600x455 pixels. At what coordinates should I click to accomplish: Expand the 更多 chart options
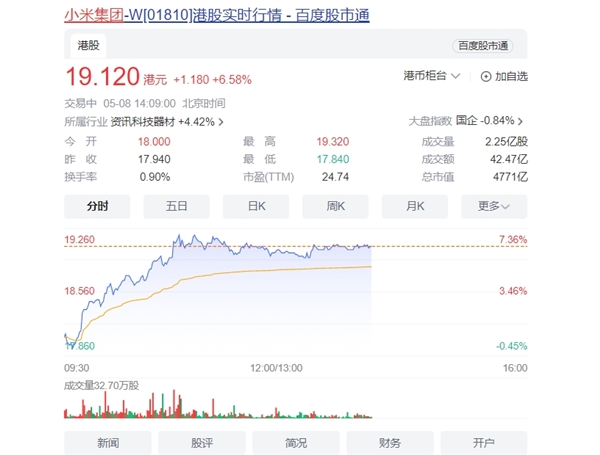click(x=494, y=206)
